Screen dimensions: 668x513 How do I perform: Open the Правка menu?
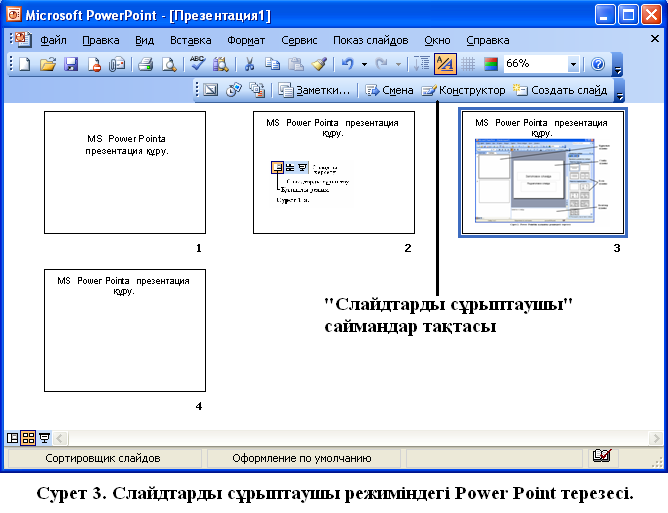coord(101,40)
